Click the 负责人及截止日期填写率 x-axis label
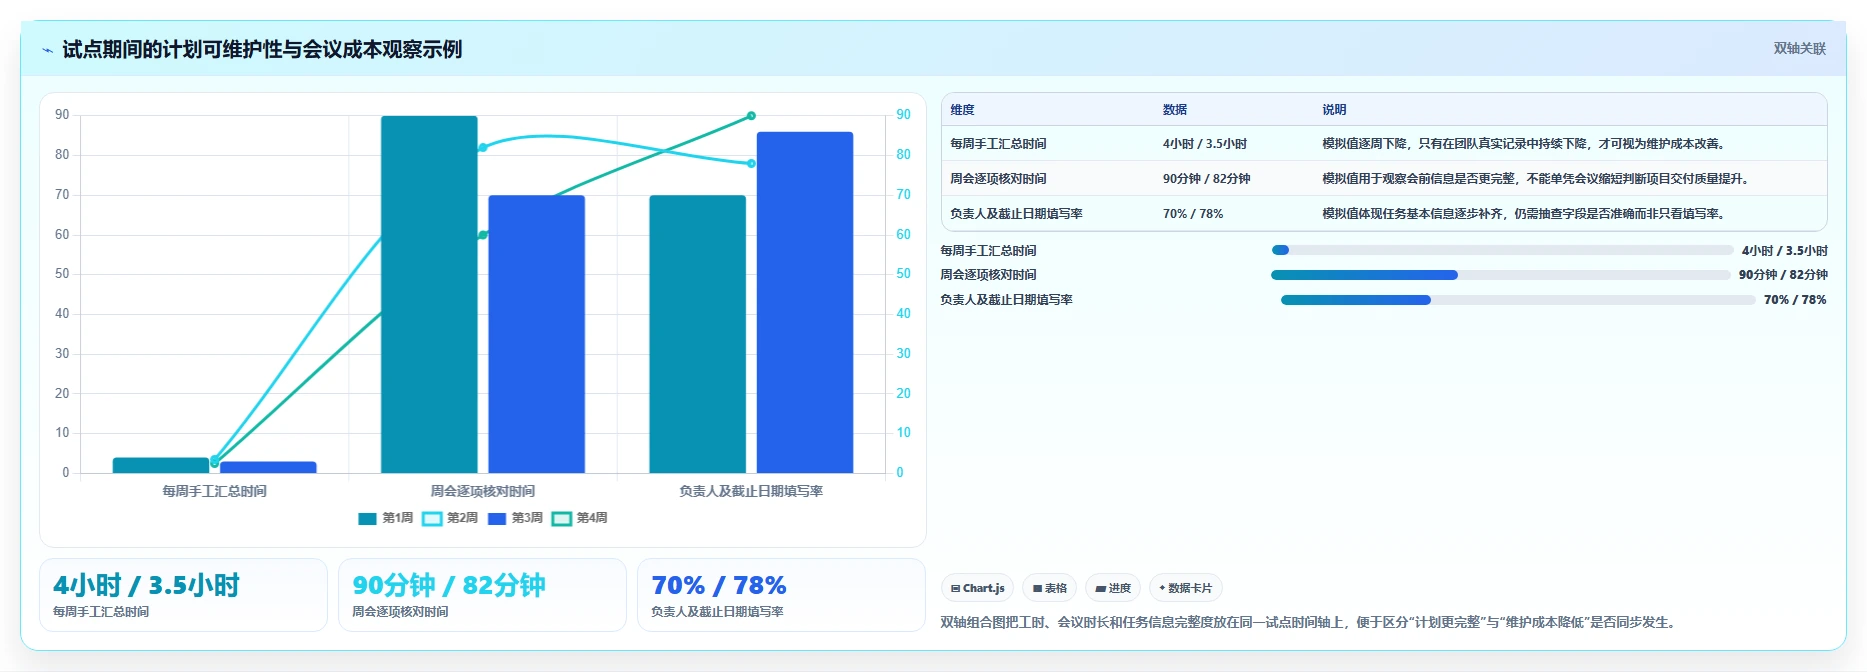 coord(751,491)
